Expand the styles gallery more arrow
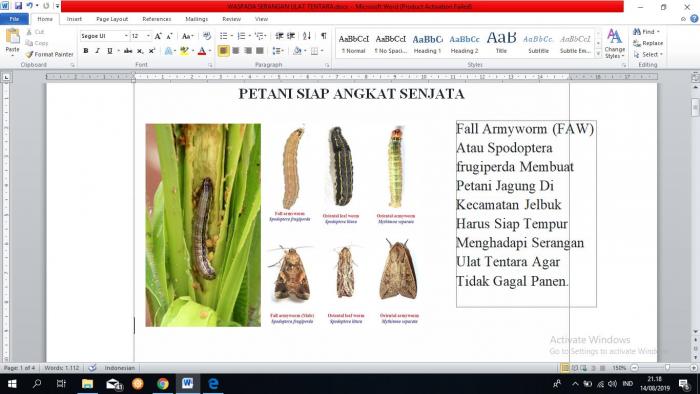Screen dimensions: 700x394 pyautogui.click(x=598, y=54)
